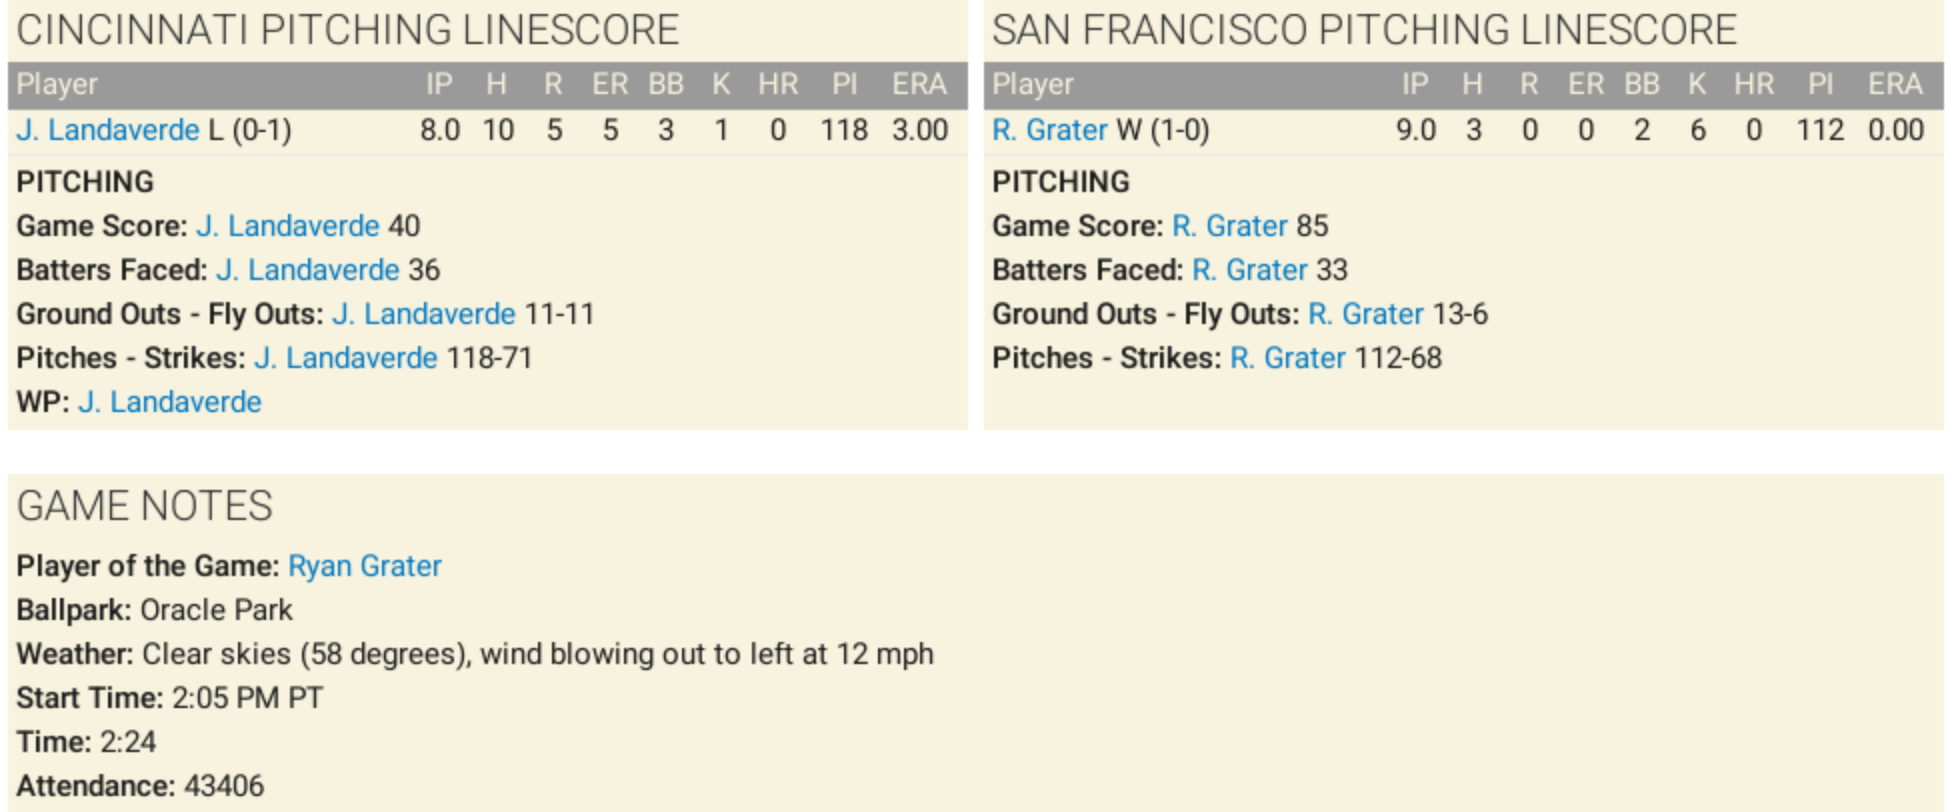Click J. Landaverde link after WP
This screenshot has width=1952, height=812.
(x=170, y=402)
